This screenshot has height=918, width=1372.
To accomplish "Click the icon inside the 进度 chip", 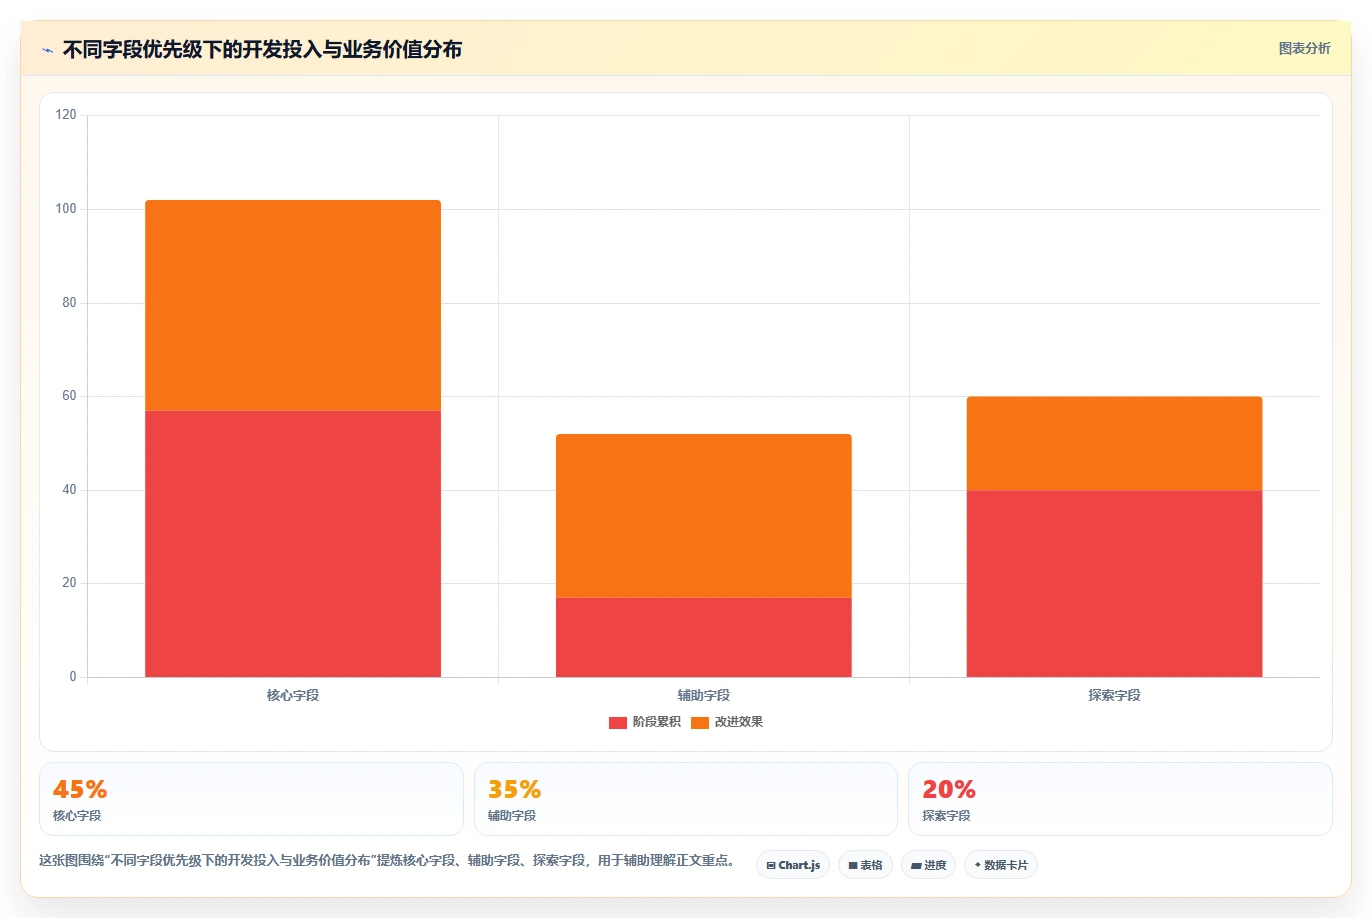I will click(x=916, y=866).
